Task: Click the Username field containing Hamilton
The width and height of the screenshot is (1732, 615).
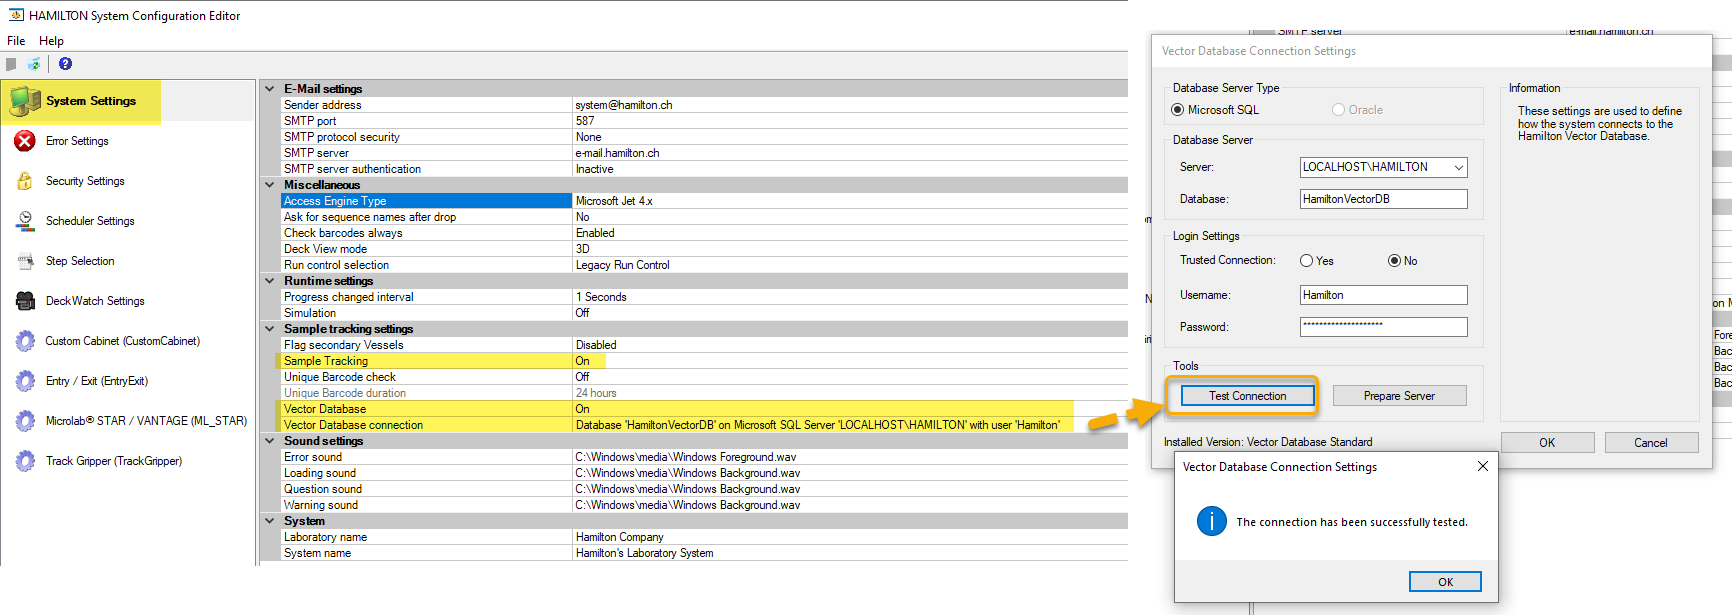Action: (1383, 295)
